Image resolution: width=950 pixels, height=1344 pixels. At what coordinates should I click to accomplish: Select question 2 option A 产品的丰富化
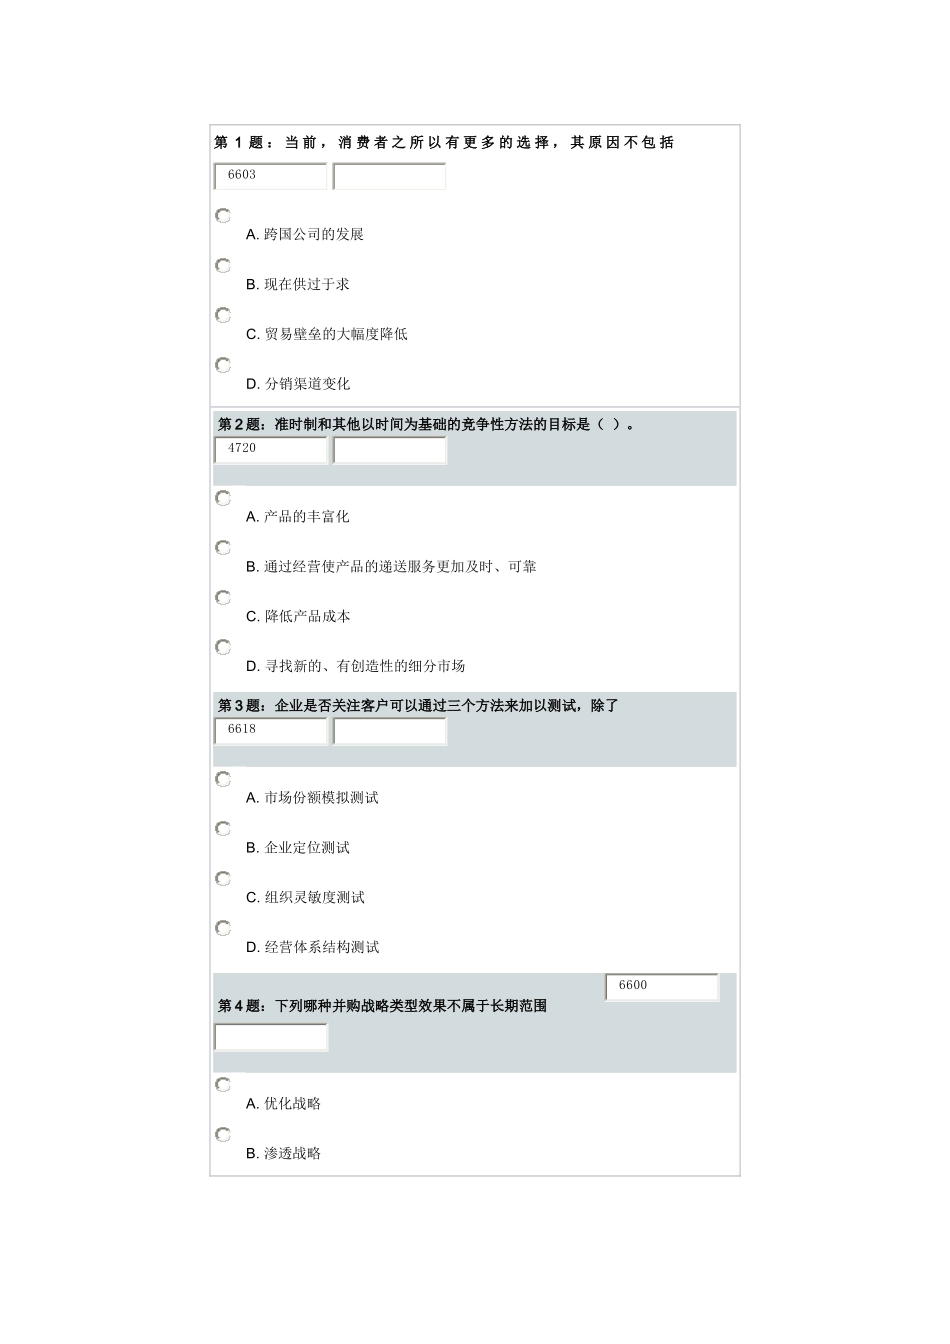click(223, 498)
